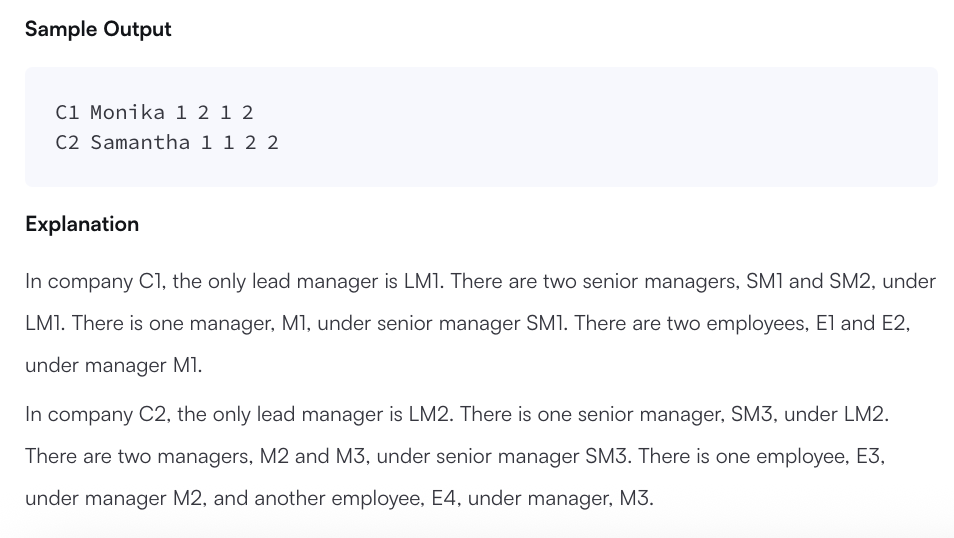
Task: Click the 'M2 and M3' text
Action: 313,456
